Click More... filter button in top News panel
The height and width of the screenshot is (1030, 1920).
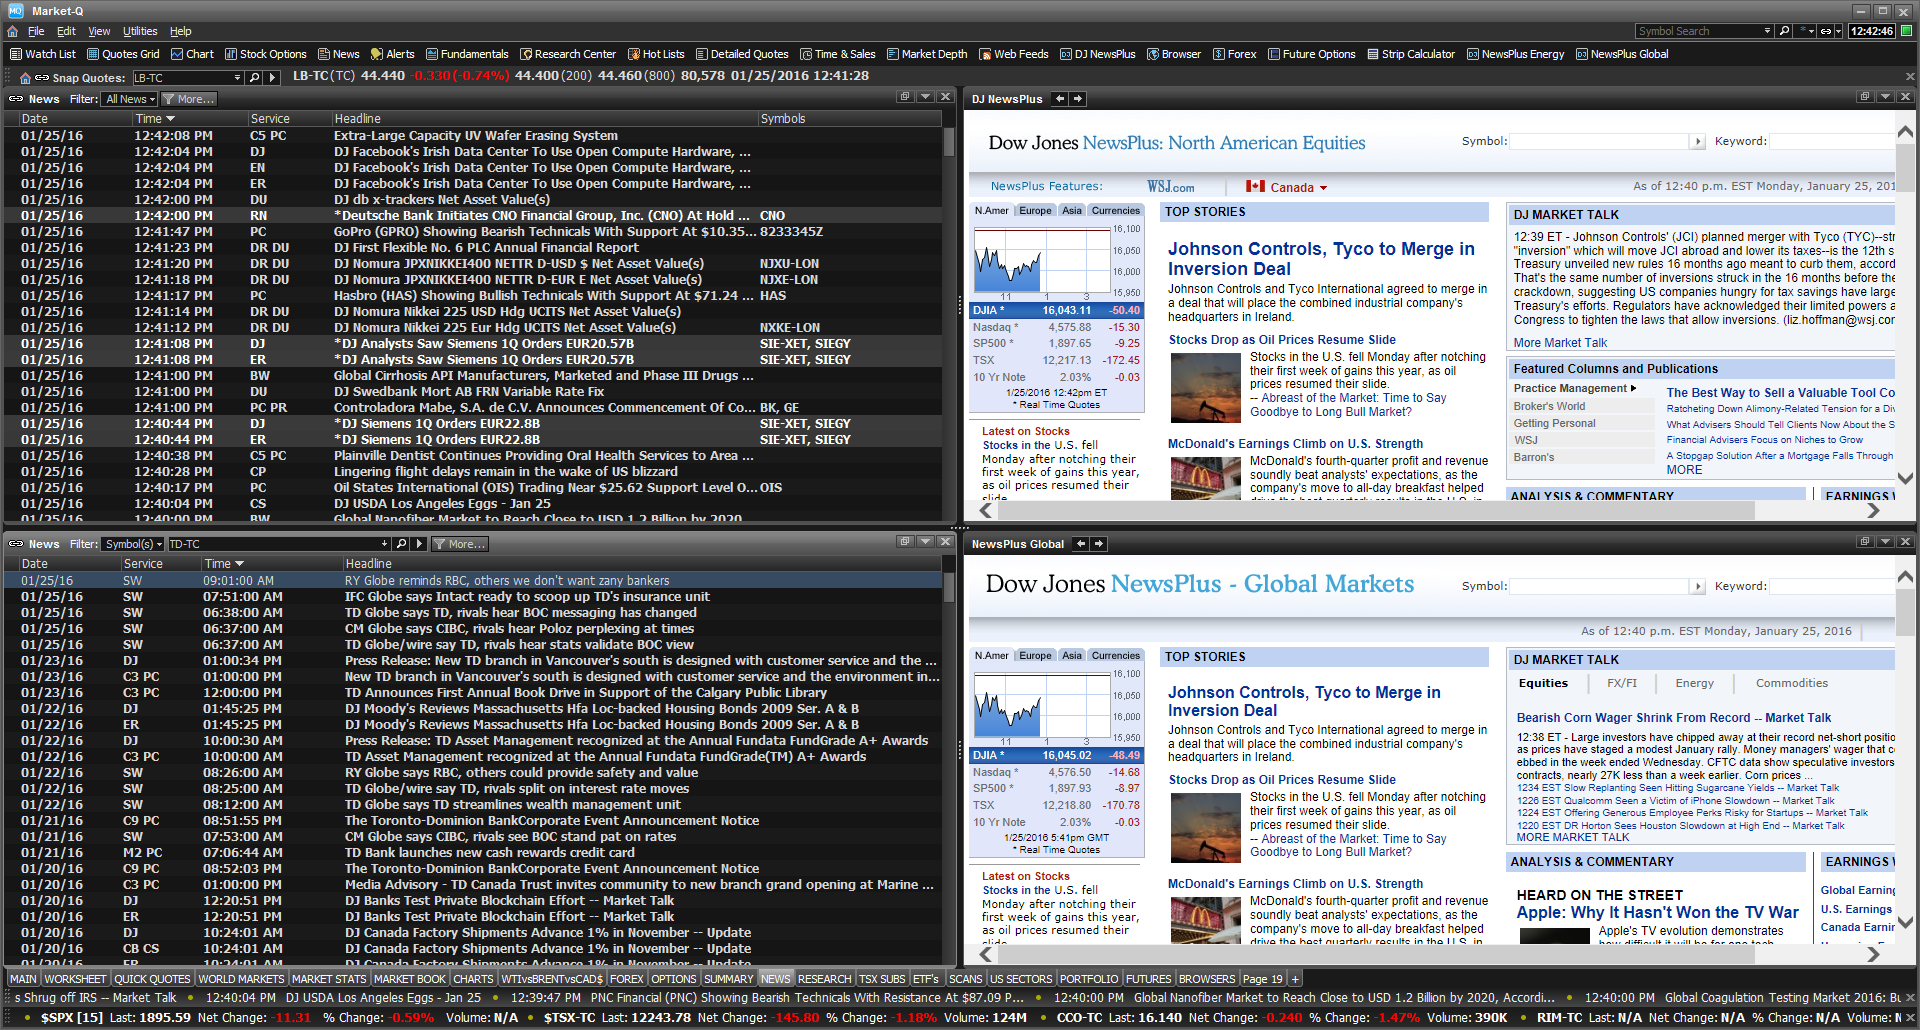click(x=188, y=99)
